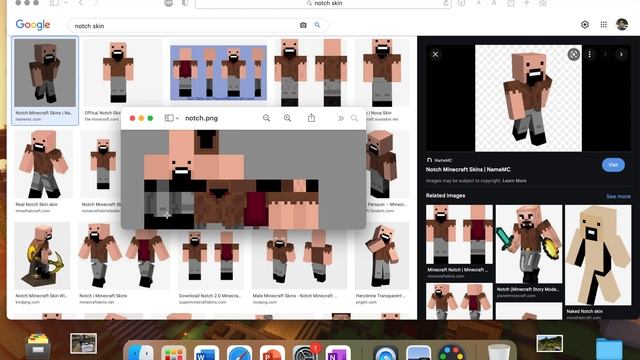Go back a page in Safari
This screenshot has height=360, width=640.
pos(80,3)
